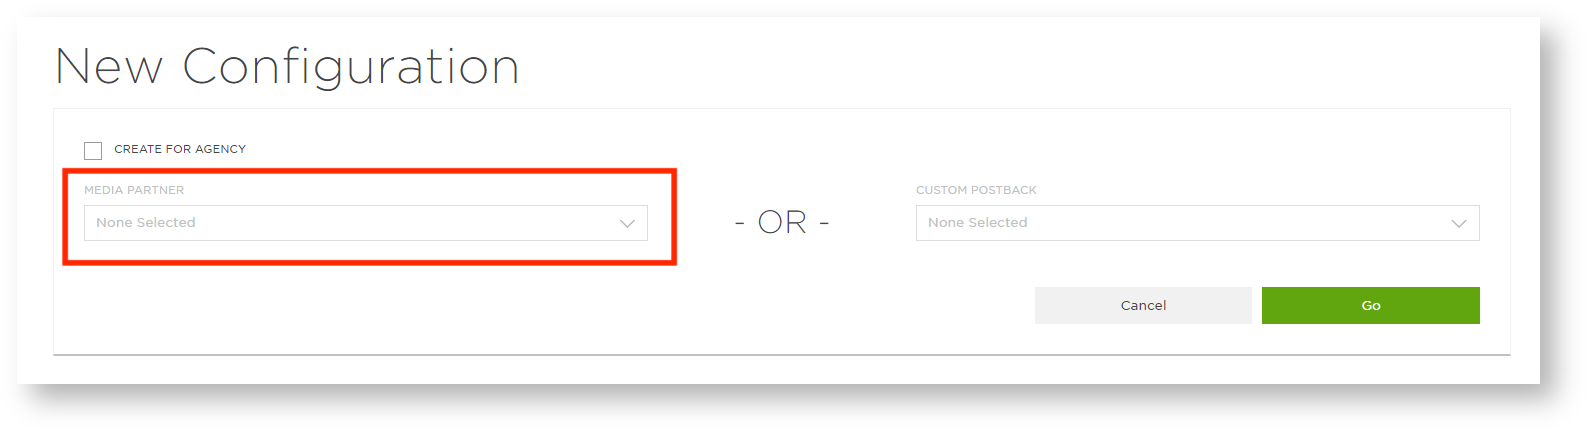Click the "MEDIA PARTNER" field label

click(x=134, y=190)
